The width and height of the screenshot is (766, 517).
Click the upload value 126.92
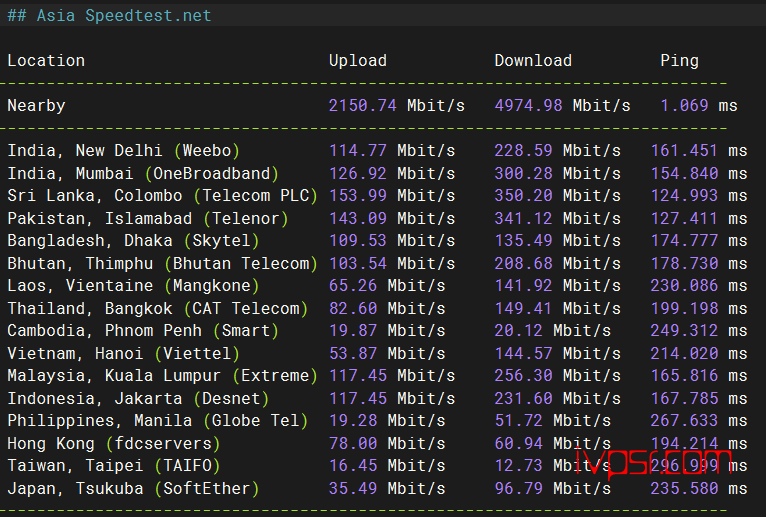(358, 173)
